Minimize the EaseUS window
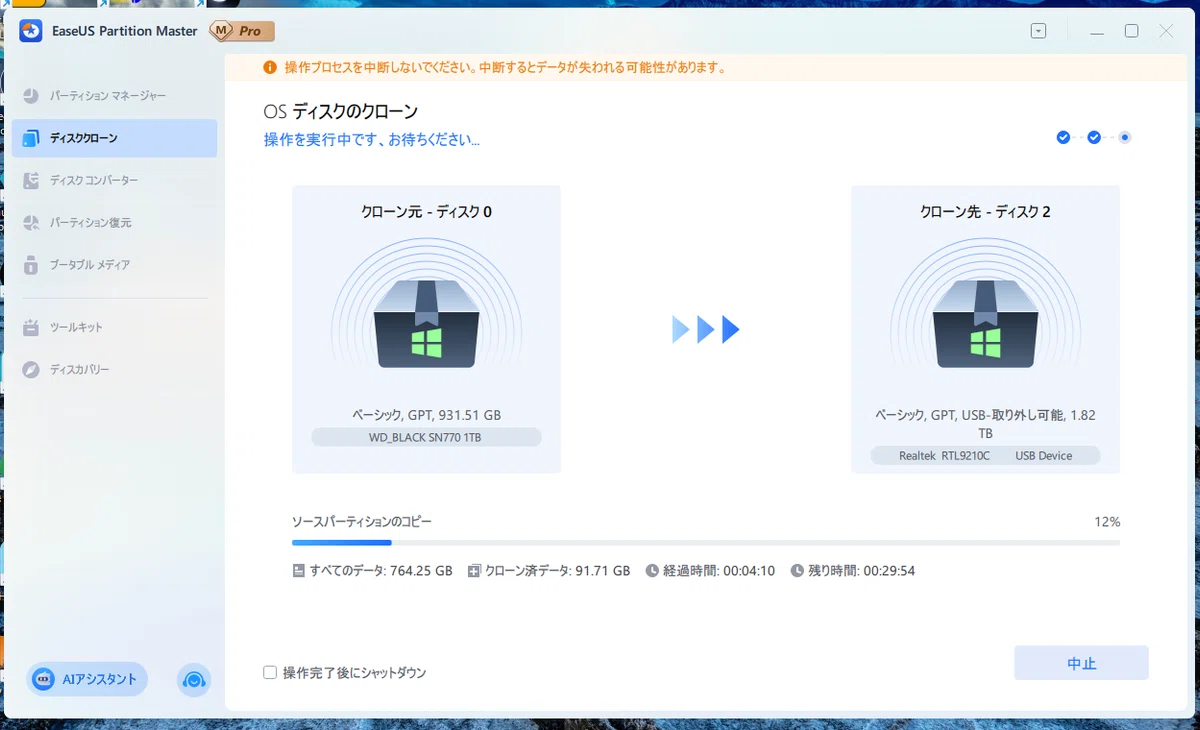The image size is (1200, 730). (x=1097, y=31)
